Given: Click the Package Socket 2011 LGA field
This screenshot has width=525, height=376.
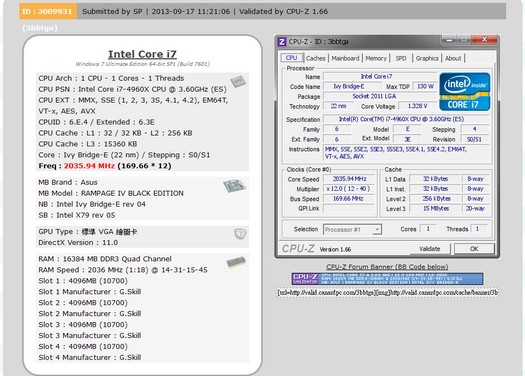Looking at the screenshot, I should coord(380,96).
